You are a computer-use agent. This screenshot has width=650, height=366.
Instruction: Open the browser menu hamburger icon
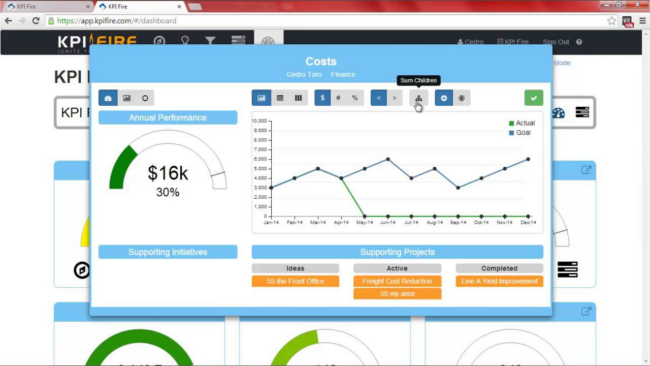642,21
